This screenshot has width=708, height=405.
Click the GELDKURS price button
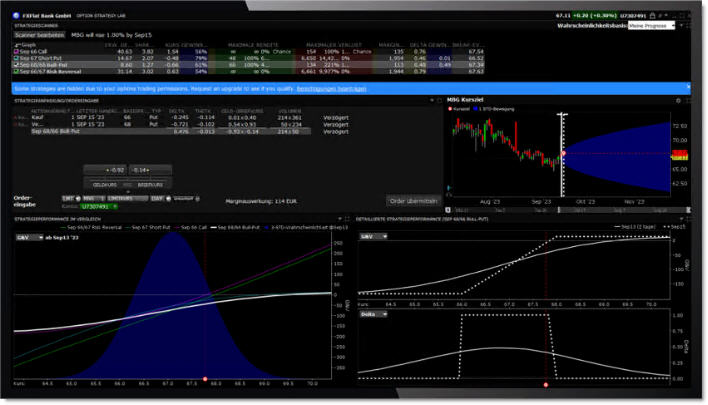tap(105, 185)
